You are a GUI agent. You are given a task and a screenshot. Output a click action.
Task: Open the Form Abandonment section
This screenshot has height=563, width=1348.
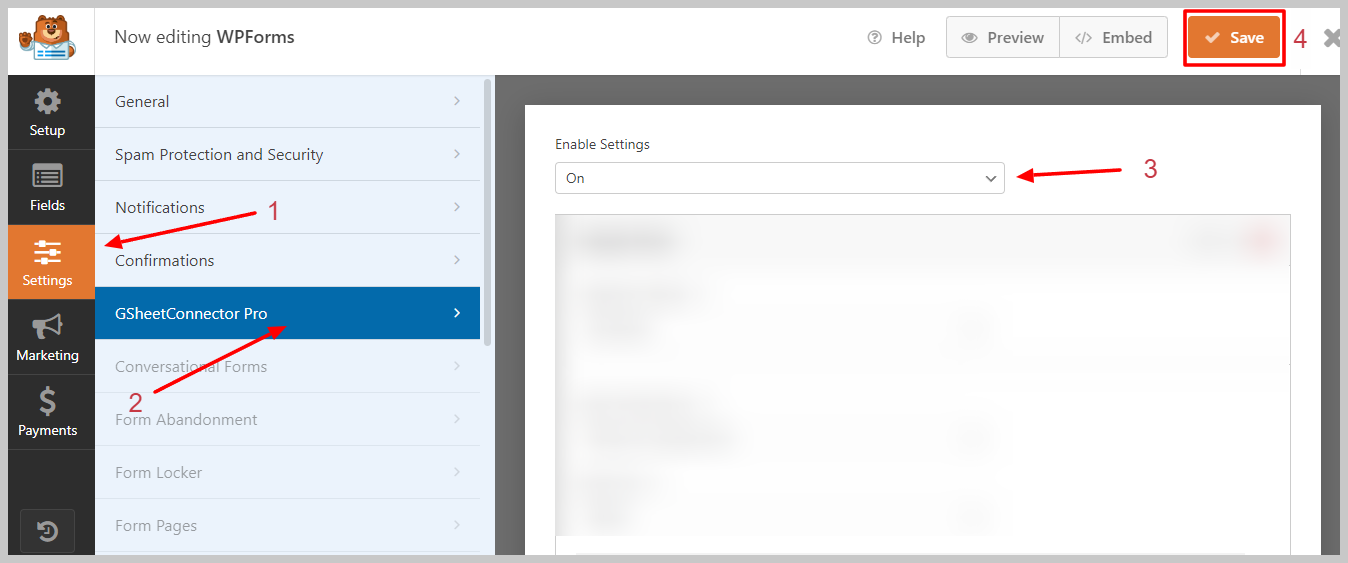click(287, 419)
